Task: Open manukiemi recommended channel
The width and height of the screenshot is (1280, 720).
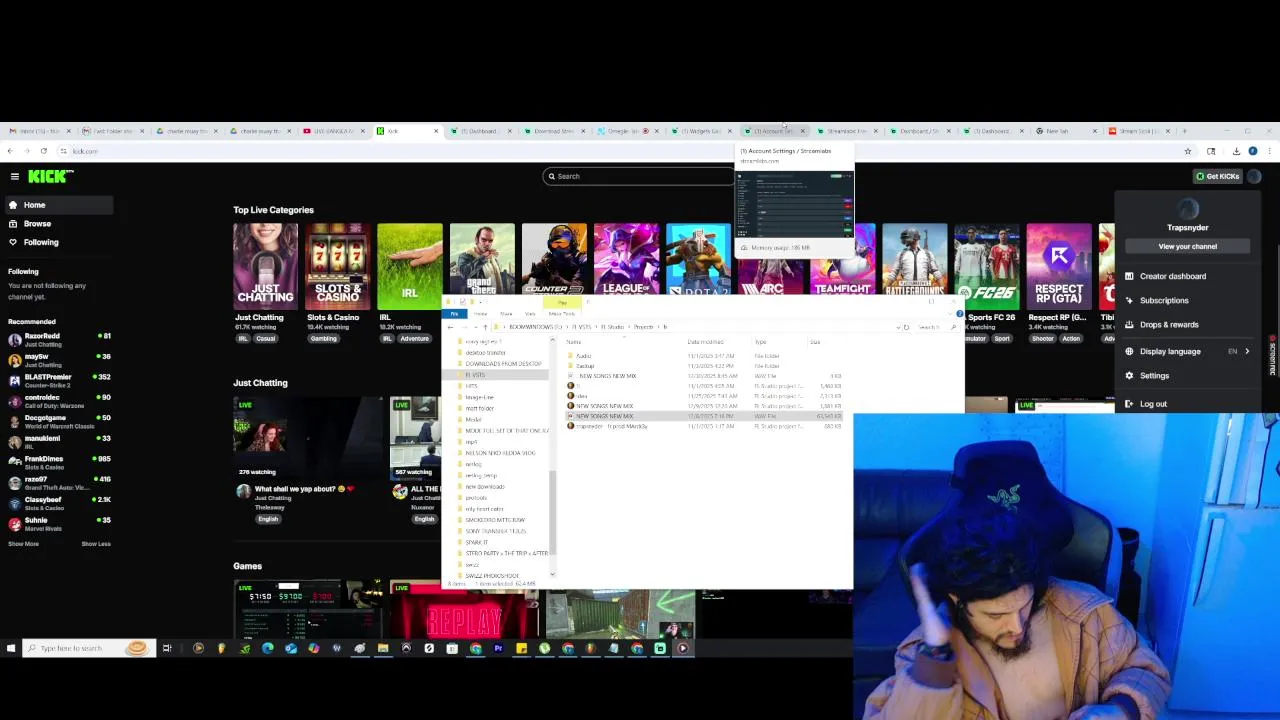Action: point(60,442)
